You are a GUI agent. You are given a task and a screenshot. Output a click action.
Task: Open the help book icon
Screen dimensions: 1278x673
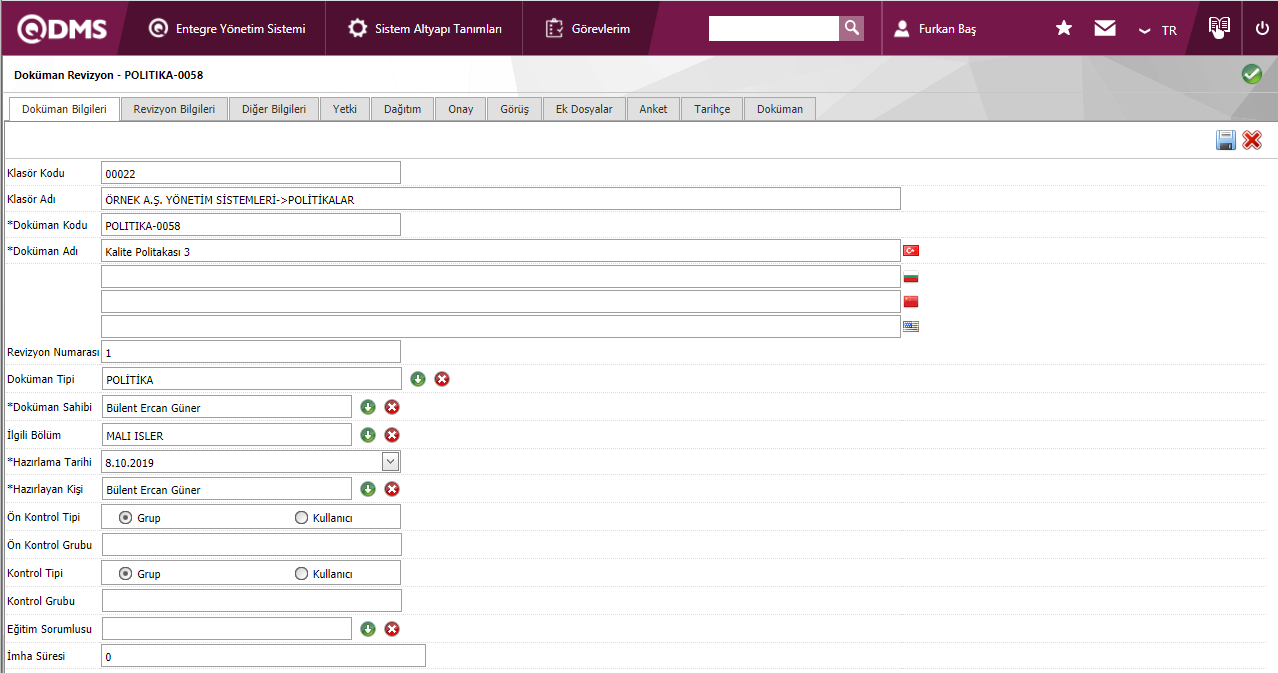tap(1218, 27)
